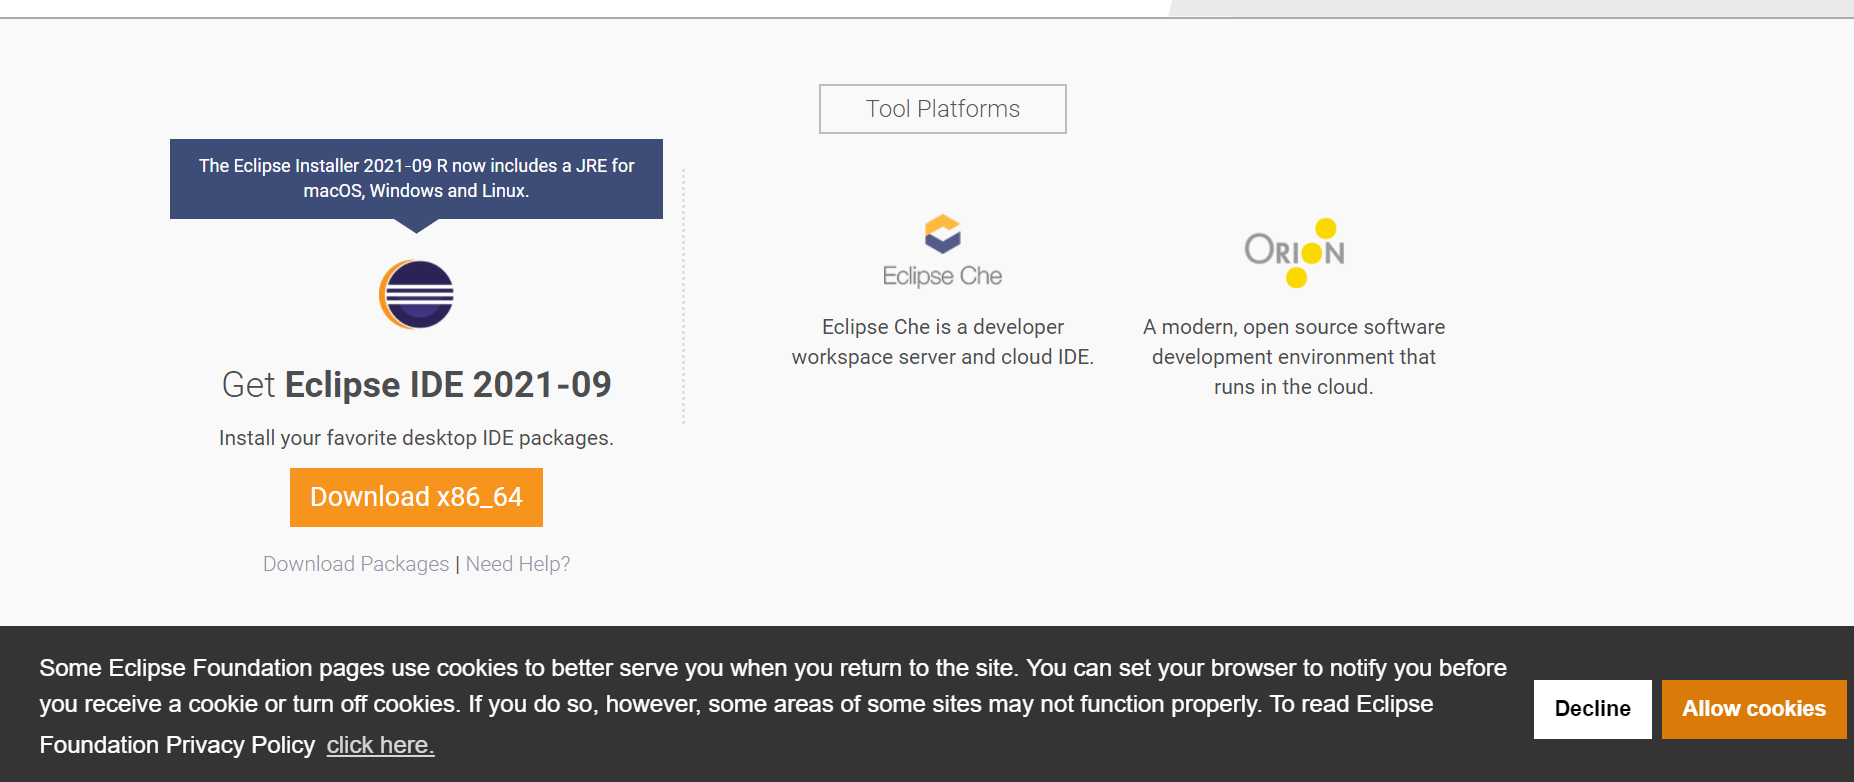Viewport: 1854px width, 782px height.
Task: Open the Orion logo
Action: (1294, 253)
